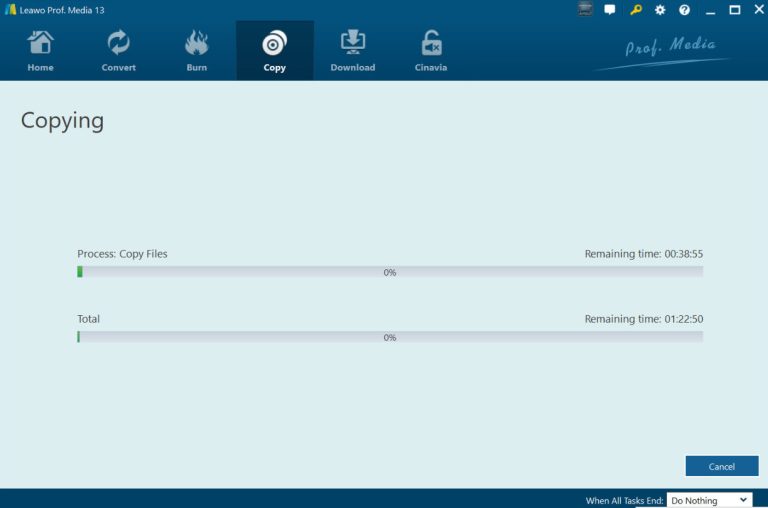Close the Leawo Prof. Media window
This screenshot has width=768, height=508.
[756, 10]
